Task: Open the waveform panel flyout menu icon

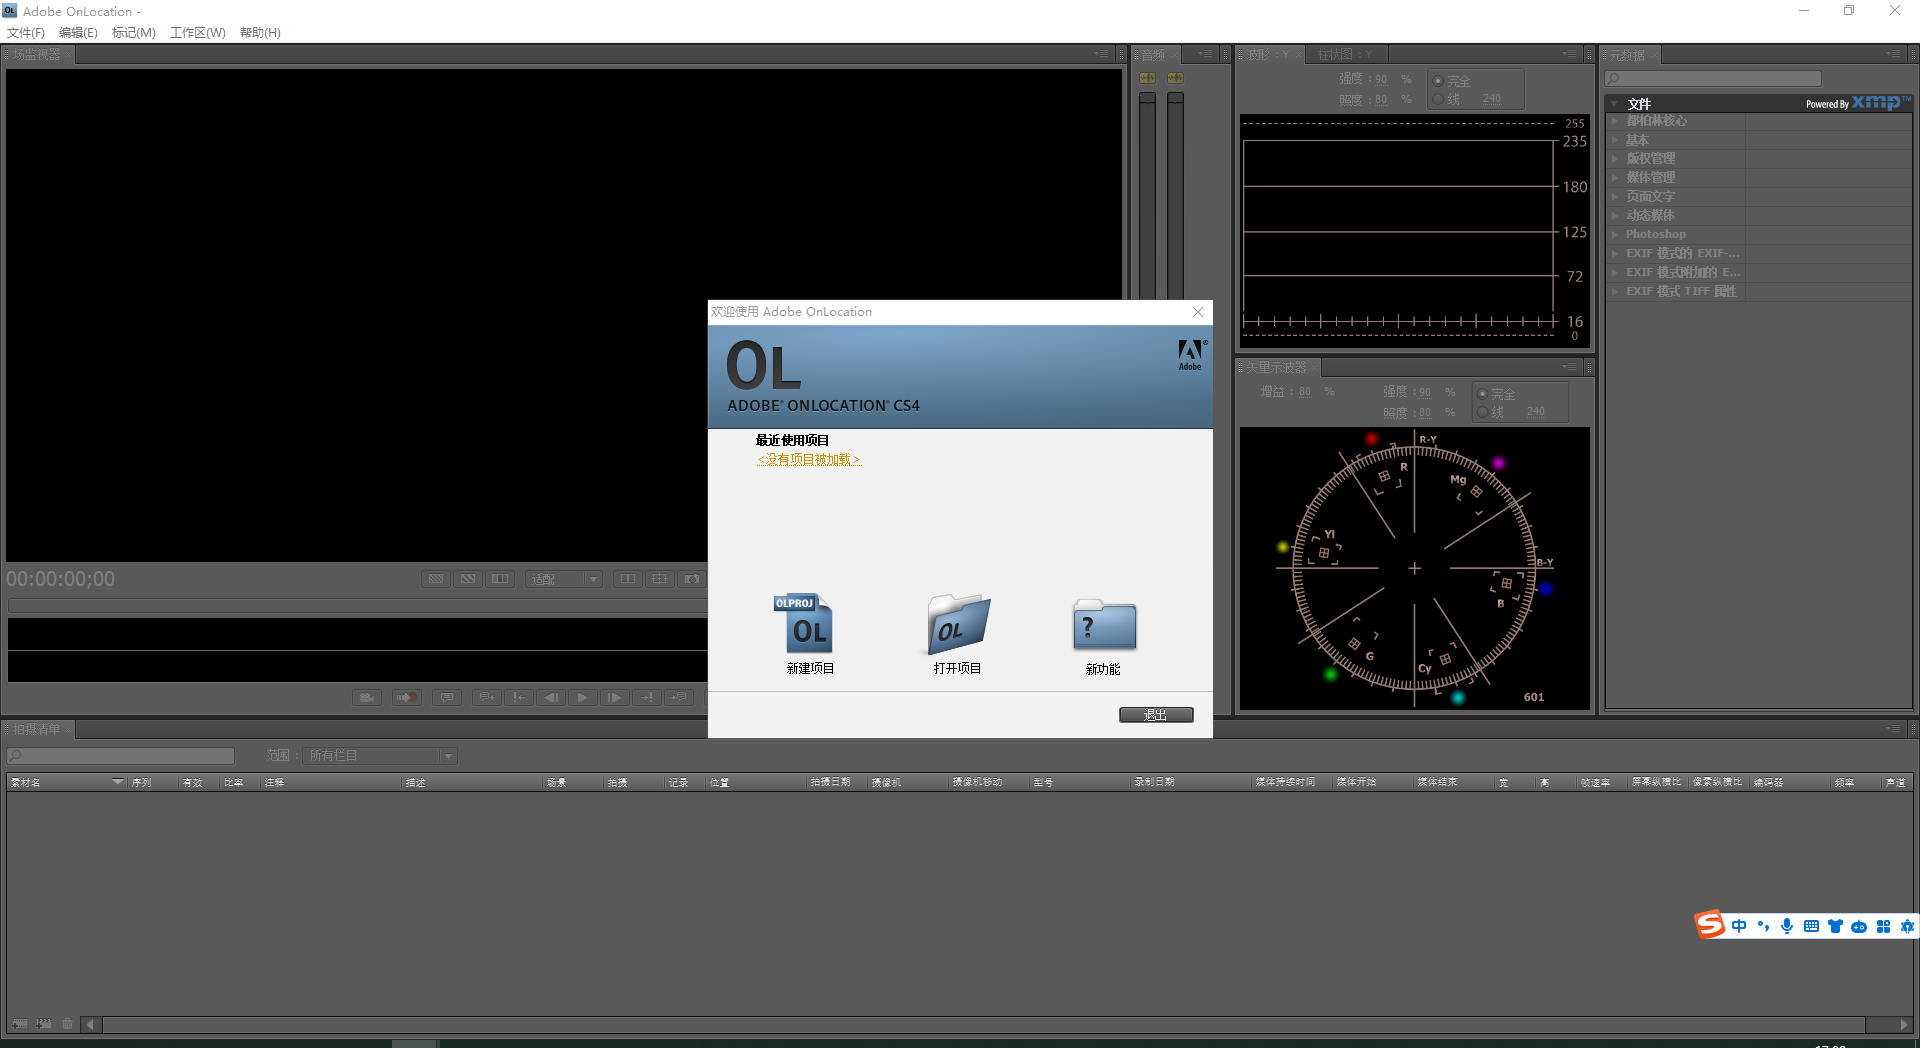Action: click(1570, 55)
